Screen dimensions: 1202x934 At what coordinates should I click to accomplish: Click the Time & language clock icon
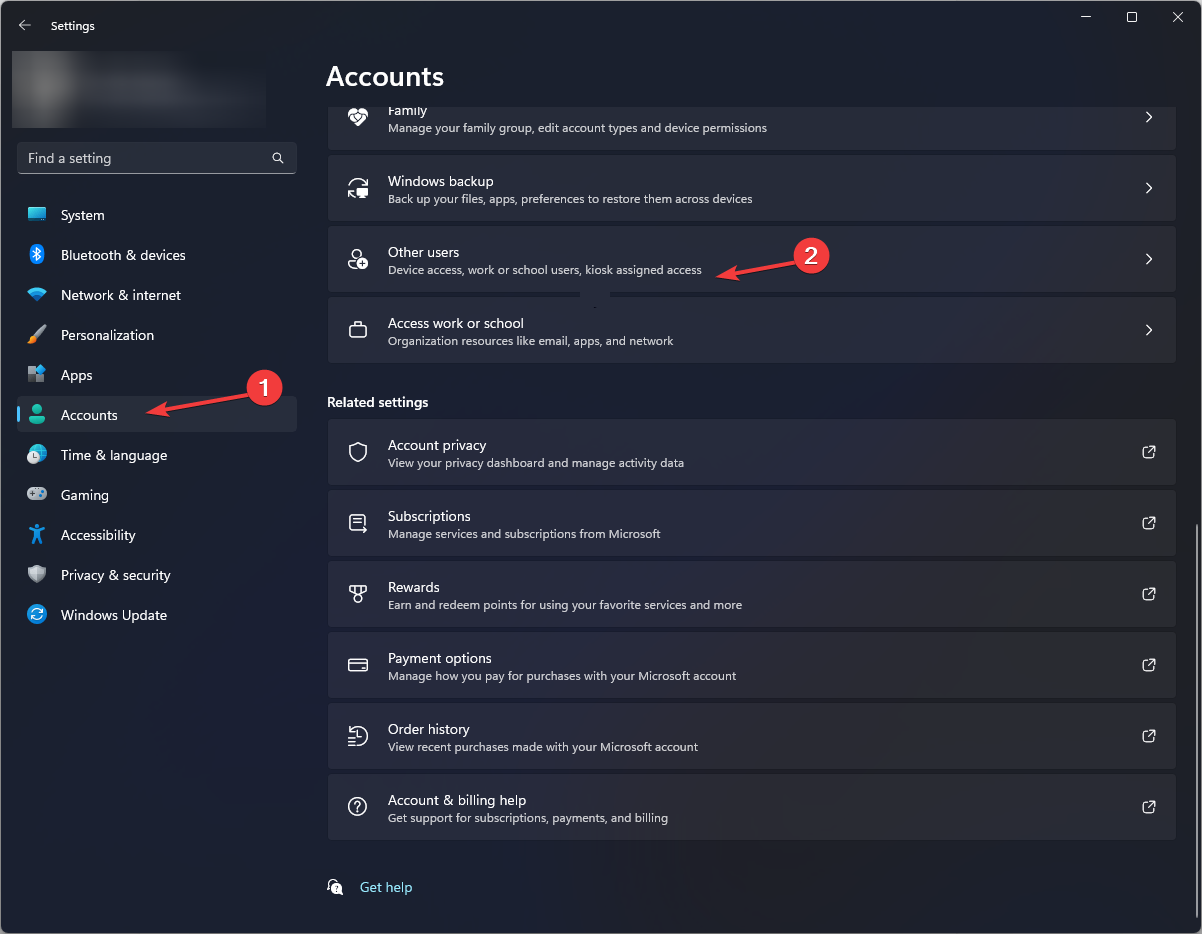pos(37,455)
